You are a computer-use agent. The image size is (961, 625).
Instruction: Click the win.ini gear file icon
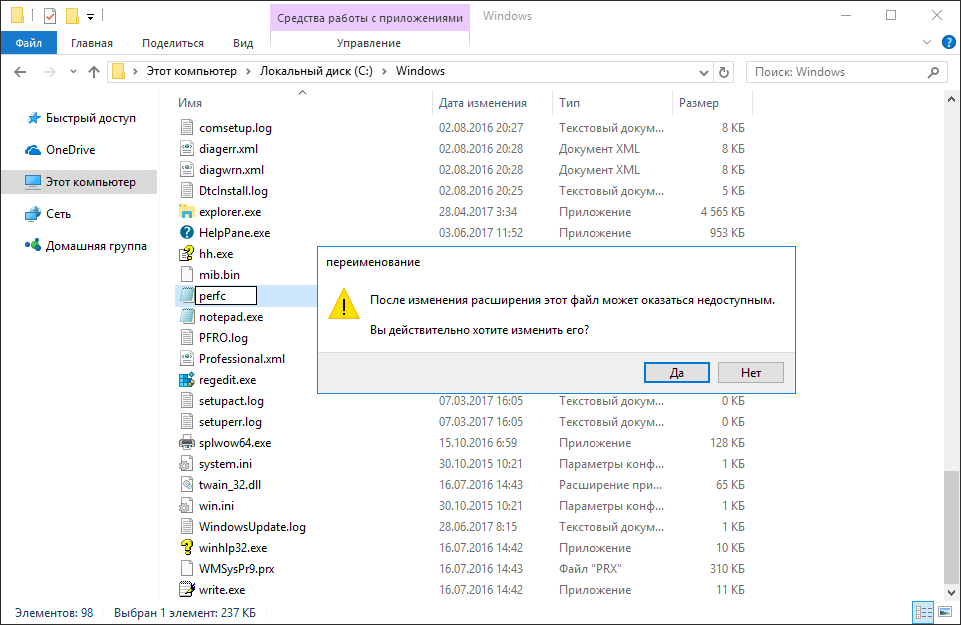(x=186, y=506)
